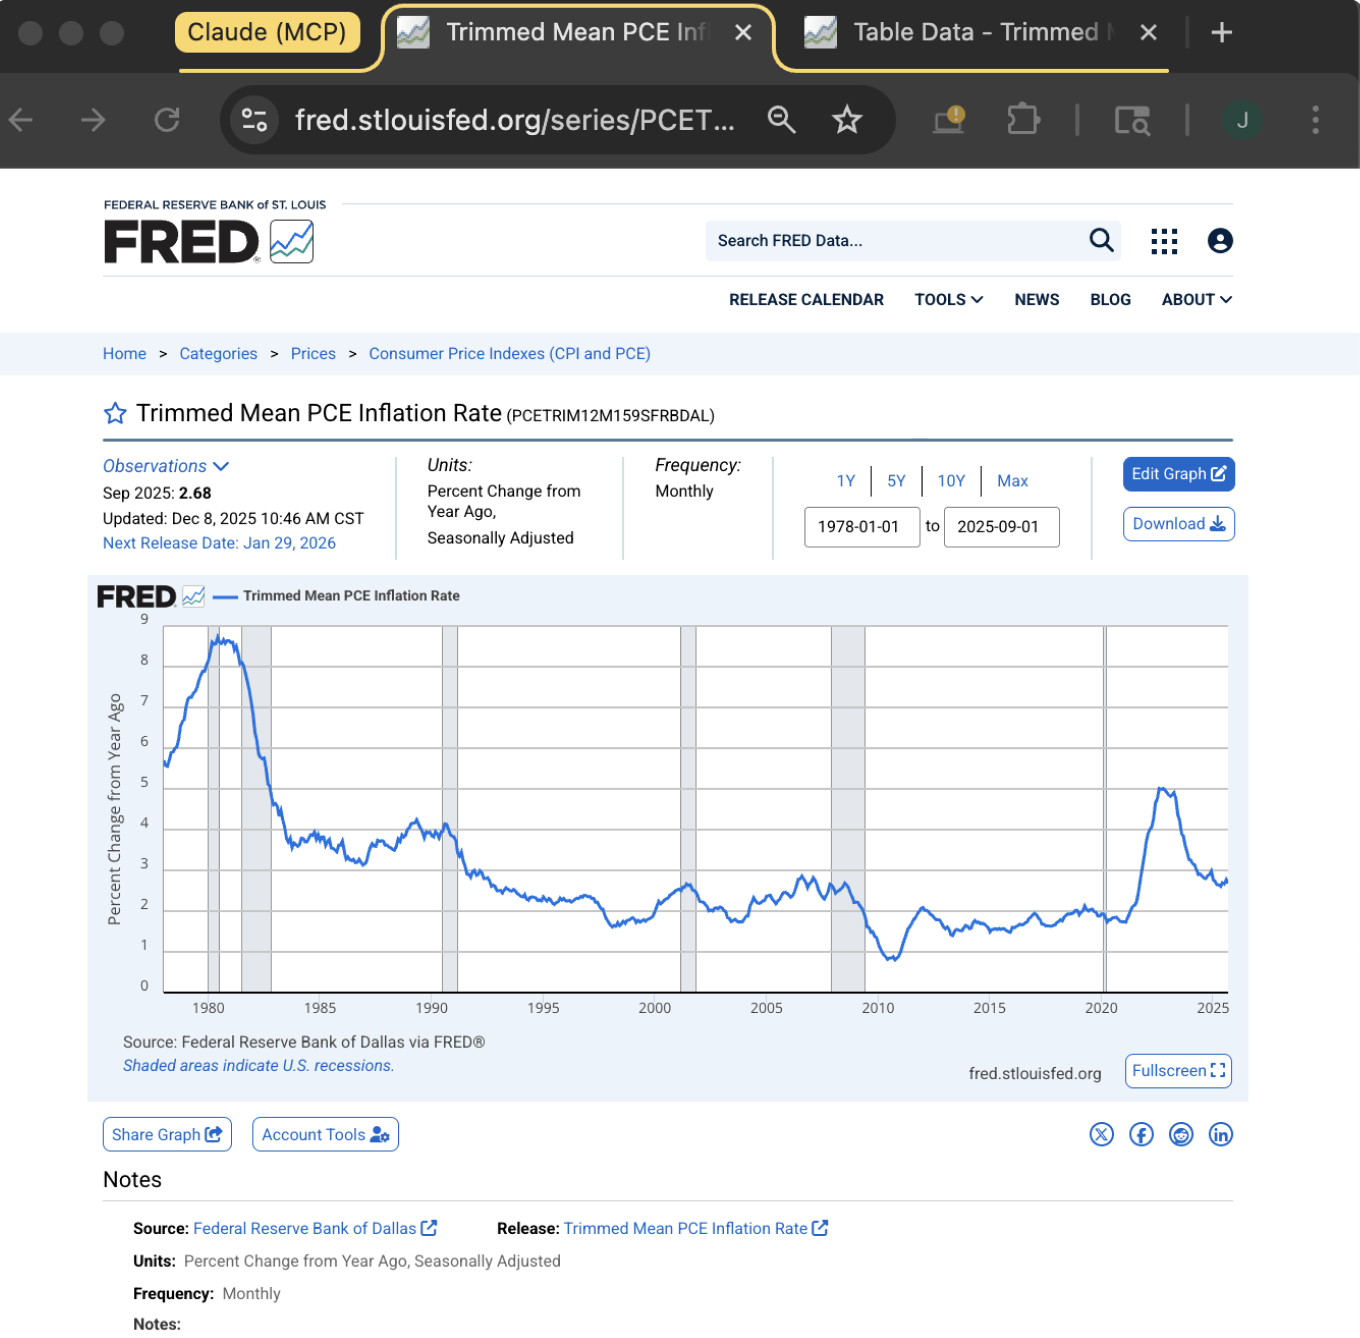Screen dimensions: 1360x1338
Task: Open the FRED apps grid menu icon
Action: click(x=1164, y=241)
